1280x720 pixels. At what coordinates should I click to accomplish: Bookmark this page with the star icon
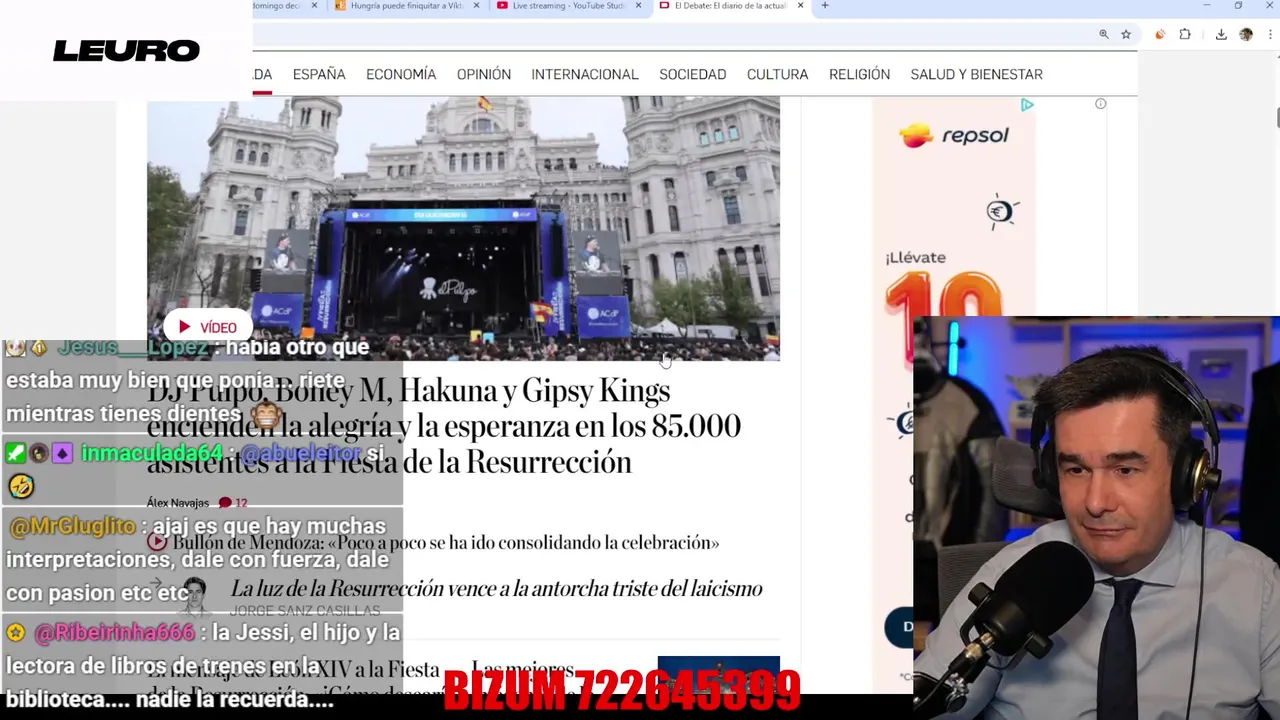click(1126, 34)
